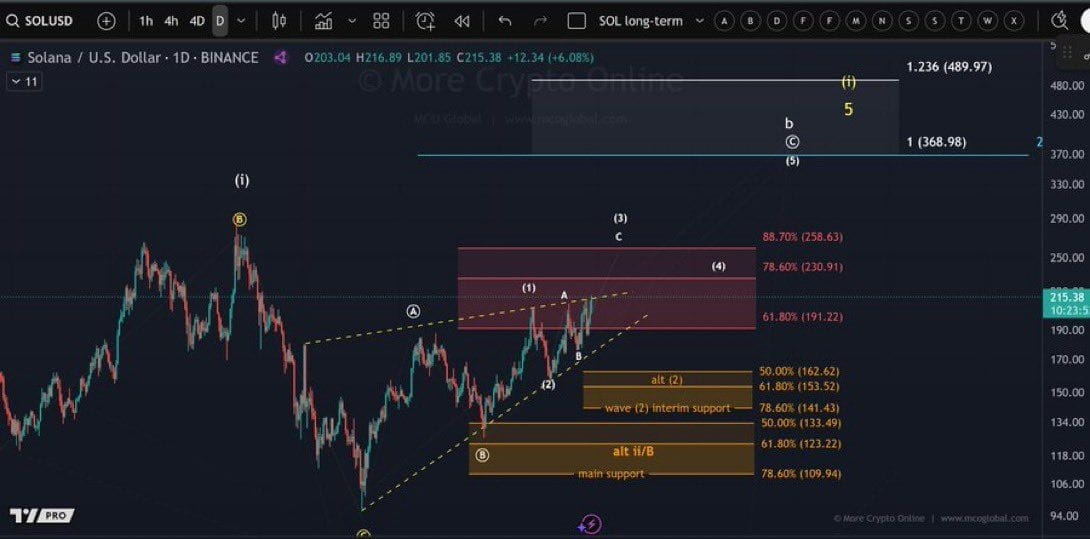The width and height of the screenshot is (1090, 539).
Task: Click the circled A toolbar button
Action: point(724,21)
